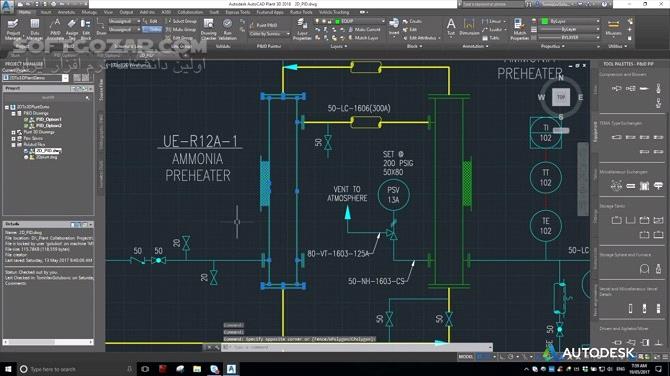
Task: Open the ByLayer lineweight dropdown
Action: tap(570, 29)
